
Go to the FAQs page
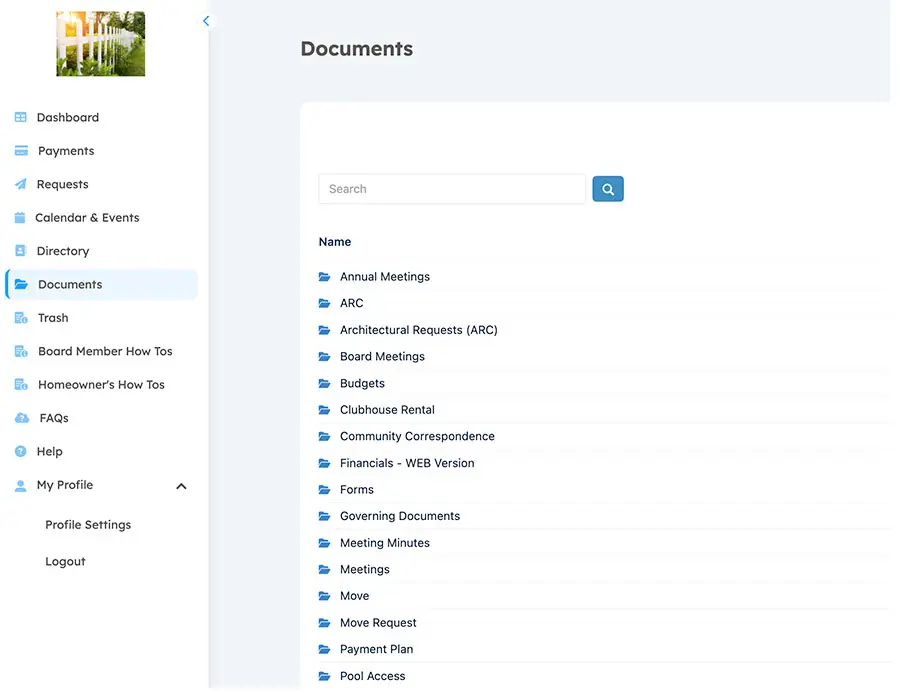pyautogui.click(x=54, y=418)
